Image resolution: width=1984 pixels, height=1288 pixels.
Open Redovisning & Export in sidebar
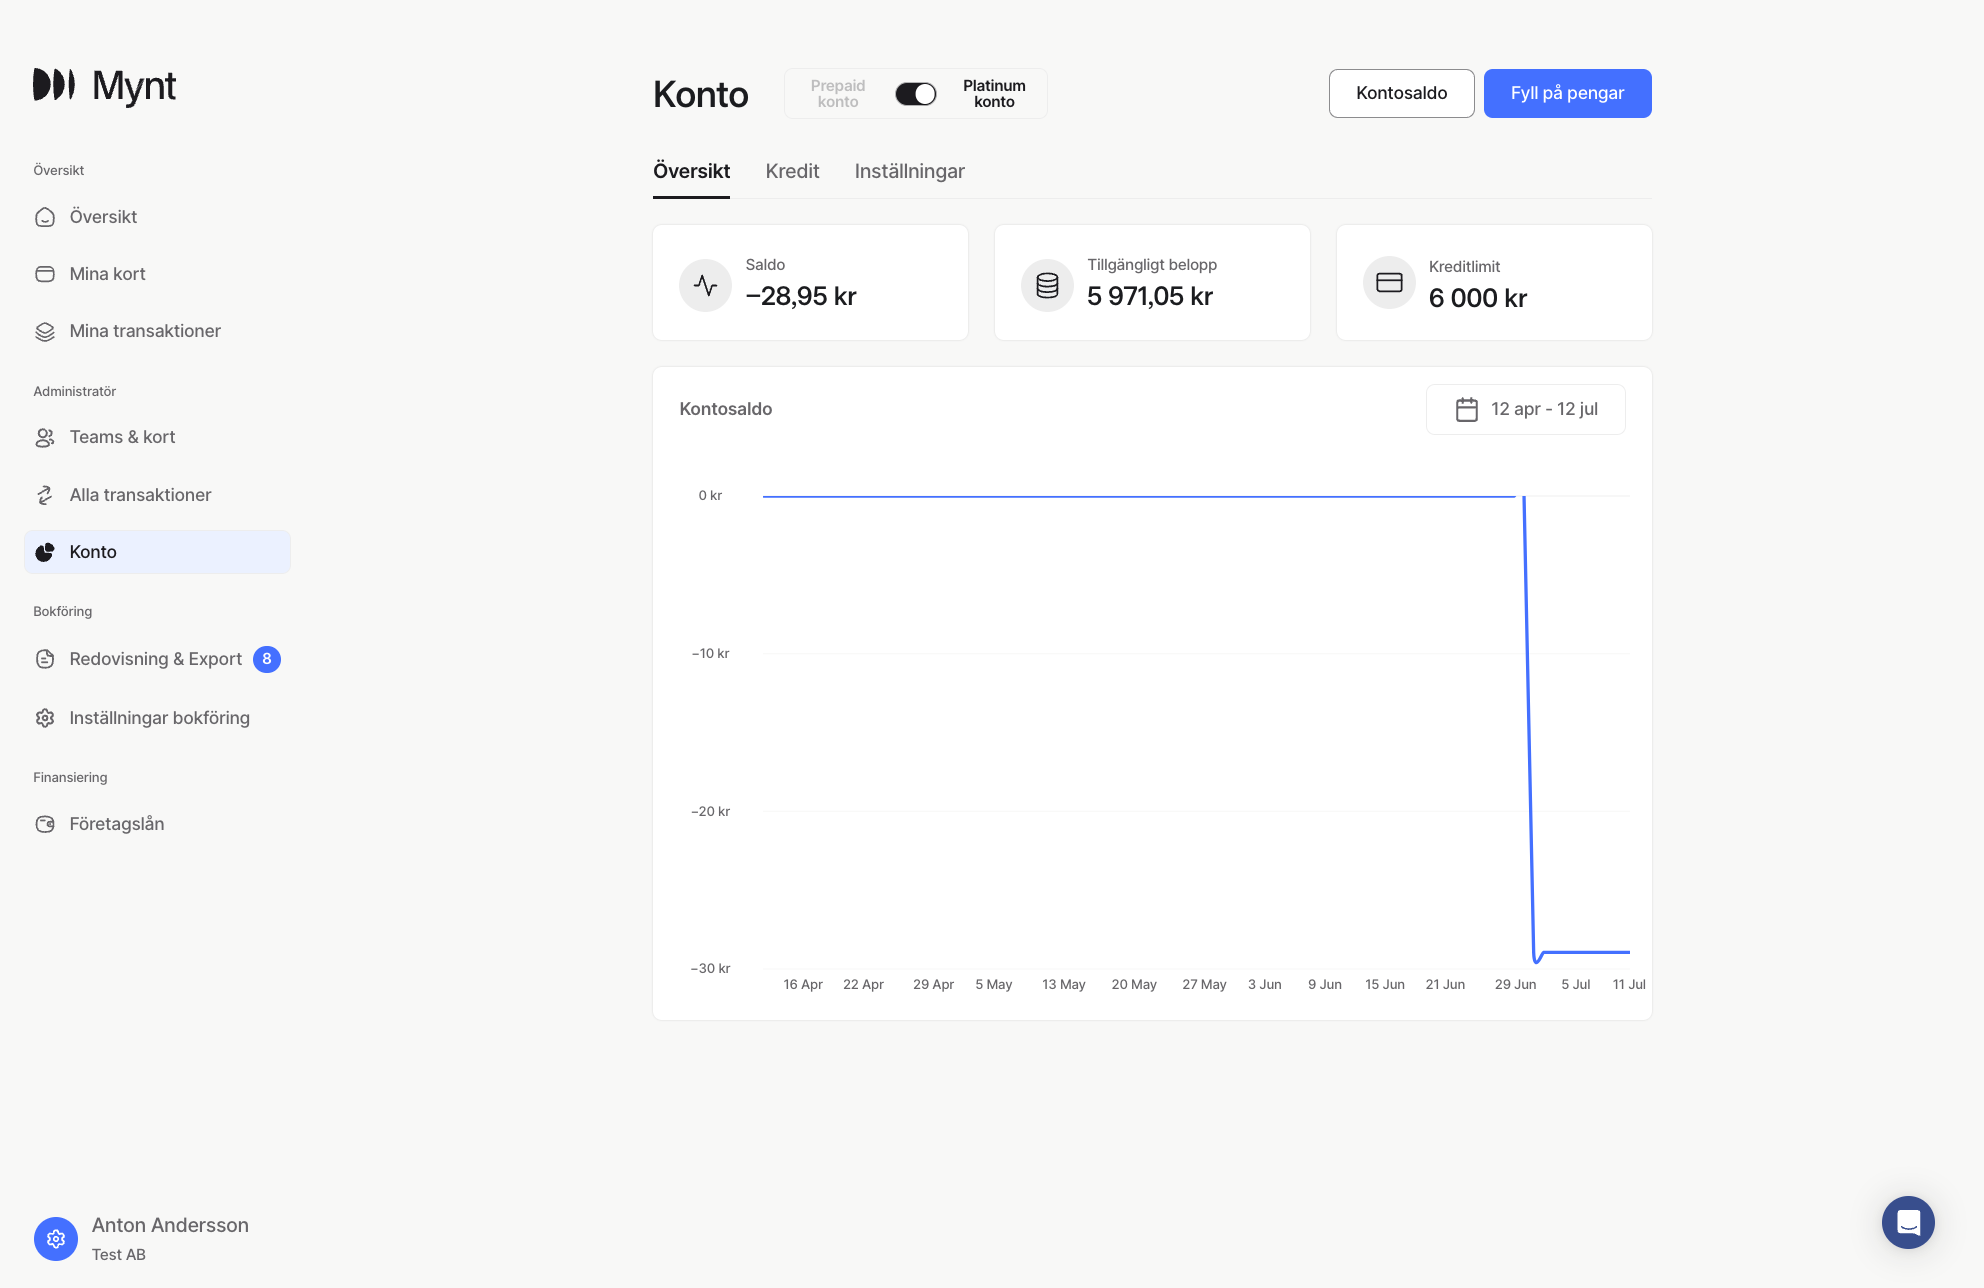[x=155, y=659]
